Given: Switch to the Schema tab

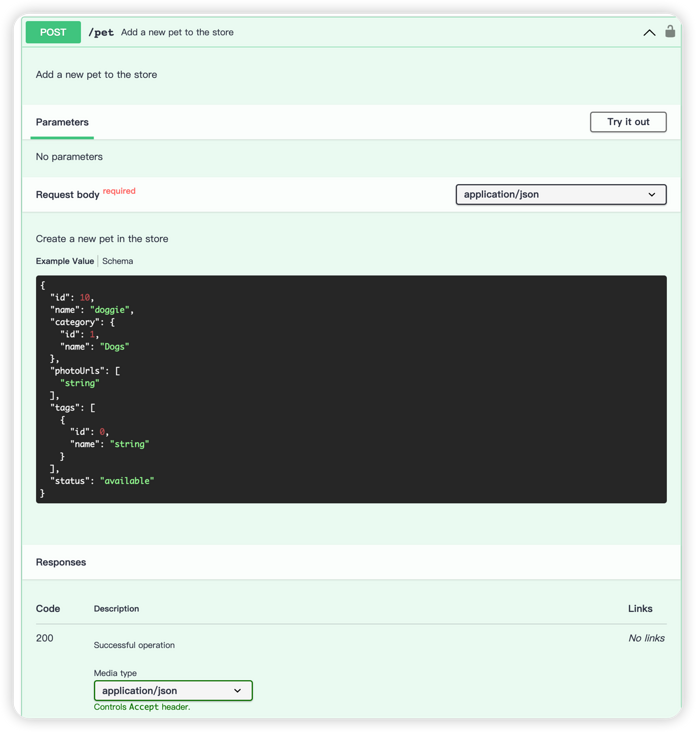Looking at the screenshot, I should click(117, 261).
